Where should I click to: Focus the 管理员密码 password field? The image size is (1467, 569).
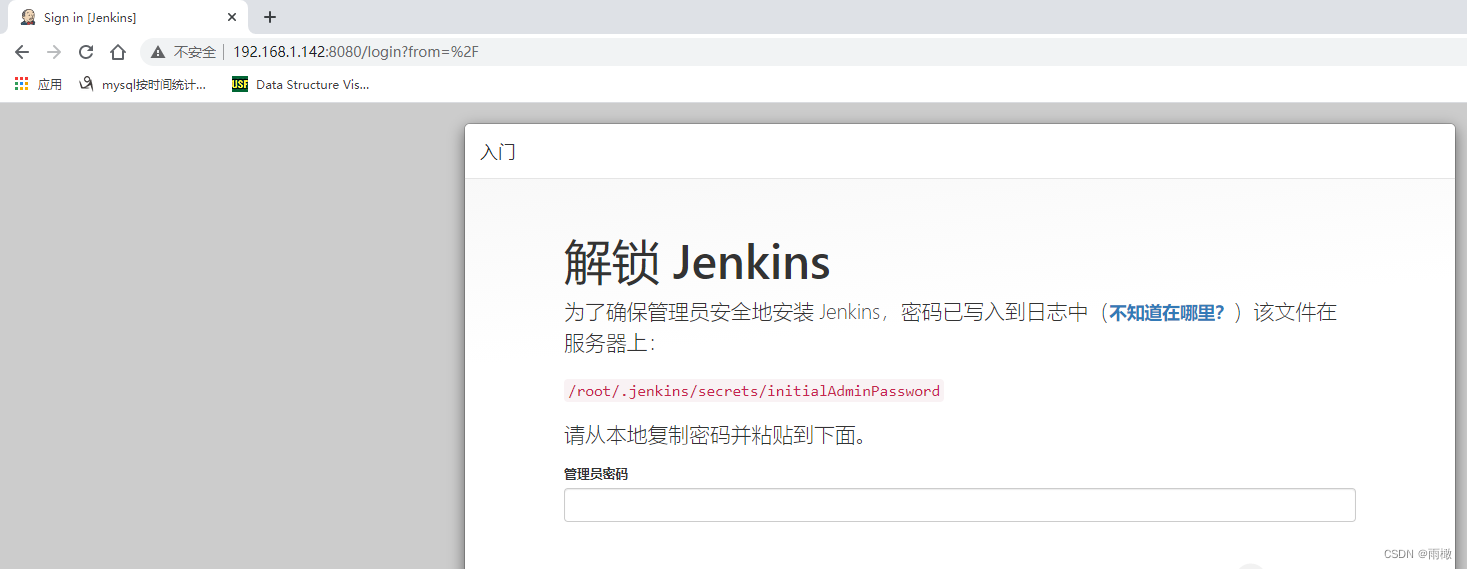(960, 505)
